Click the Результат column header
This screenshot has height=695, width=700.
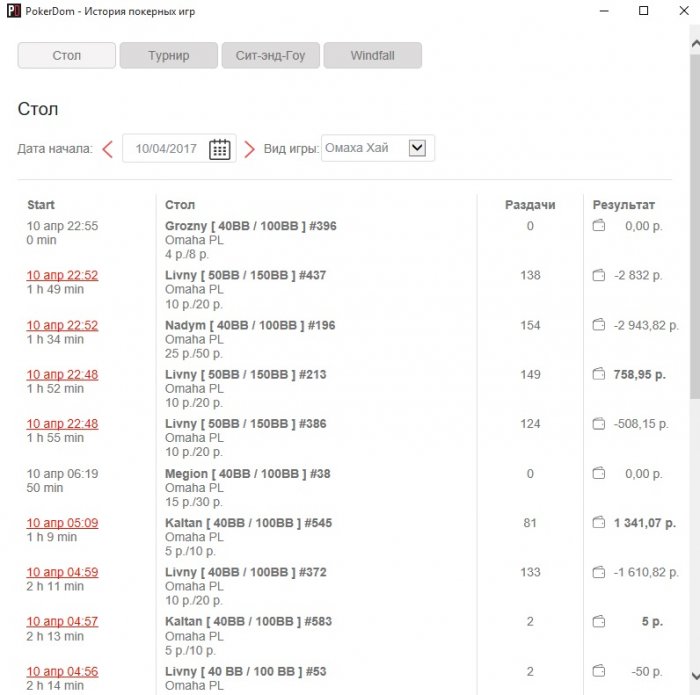tap(624, 205)
